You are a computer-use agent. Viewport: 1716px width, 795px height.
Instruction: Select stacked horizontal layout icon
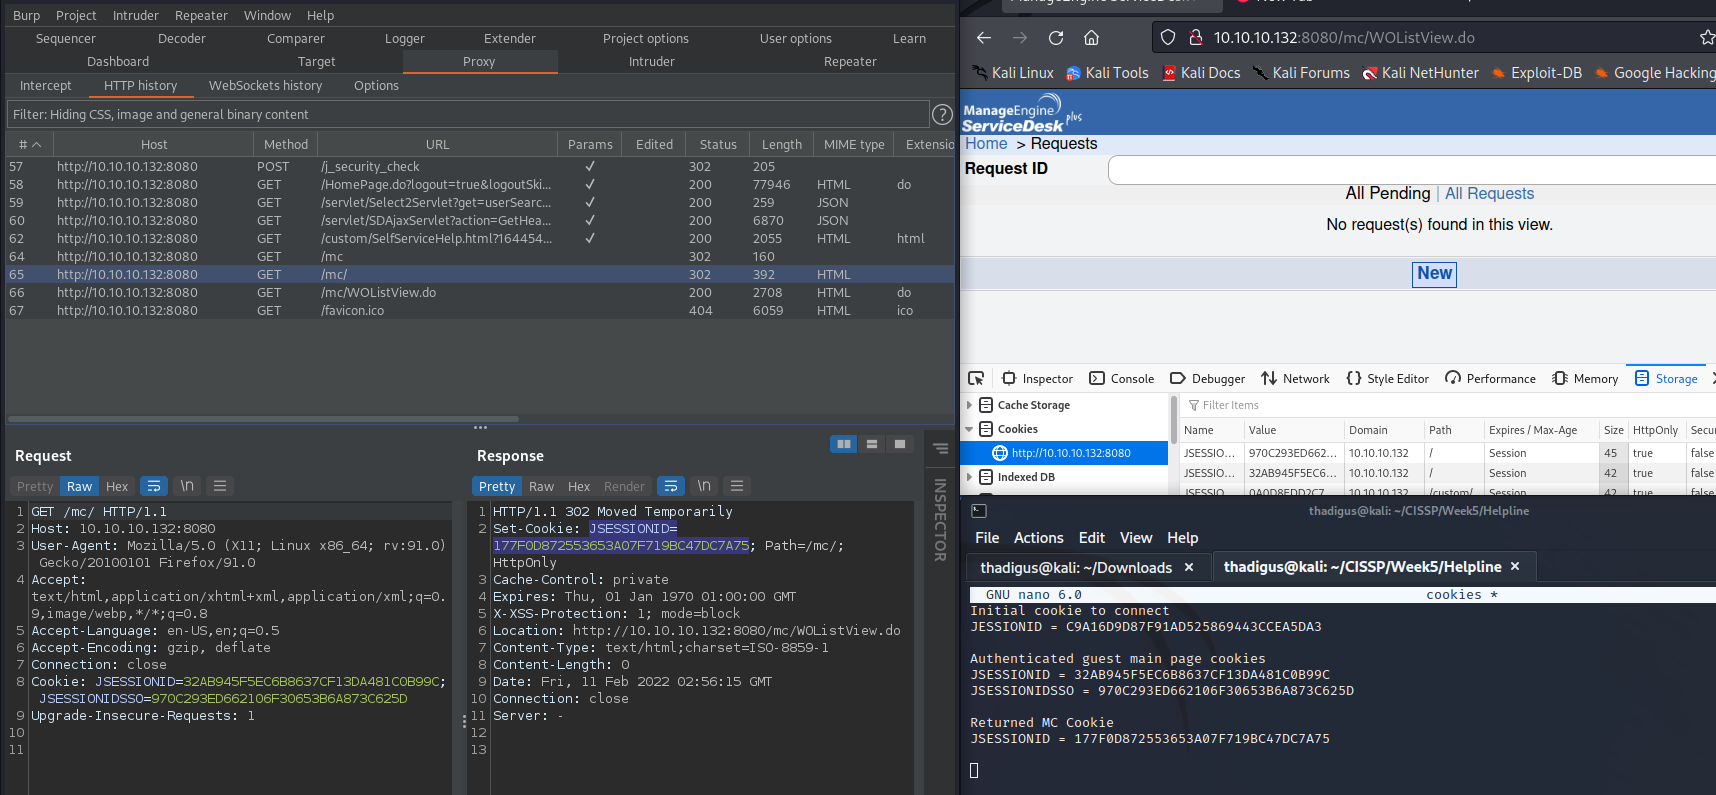coord(872,444)
